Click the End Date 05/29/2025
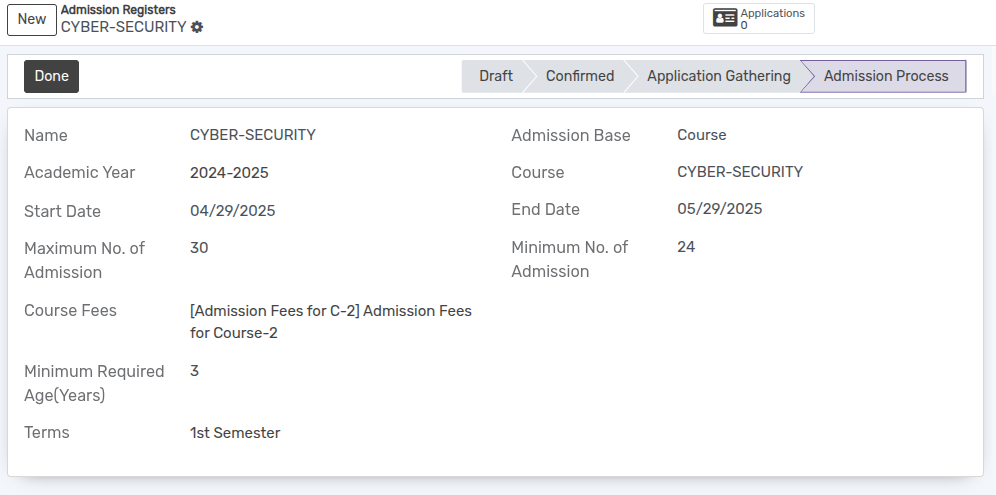Image resolution: width=996 pixels, height=495 pixels. [x=720, y=209]
